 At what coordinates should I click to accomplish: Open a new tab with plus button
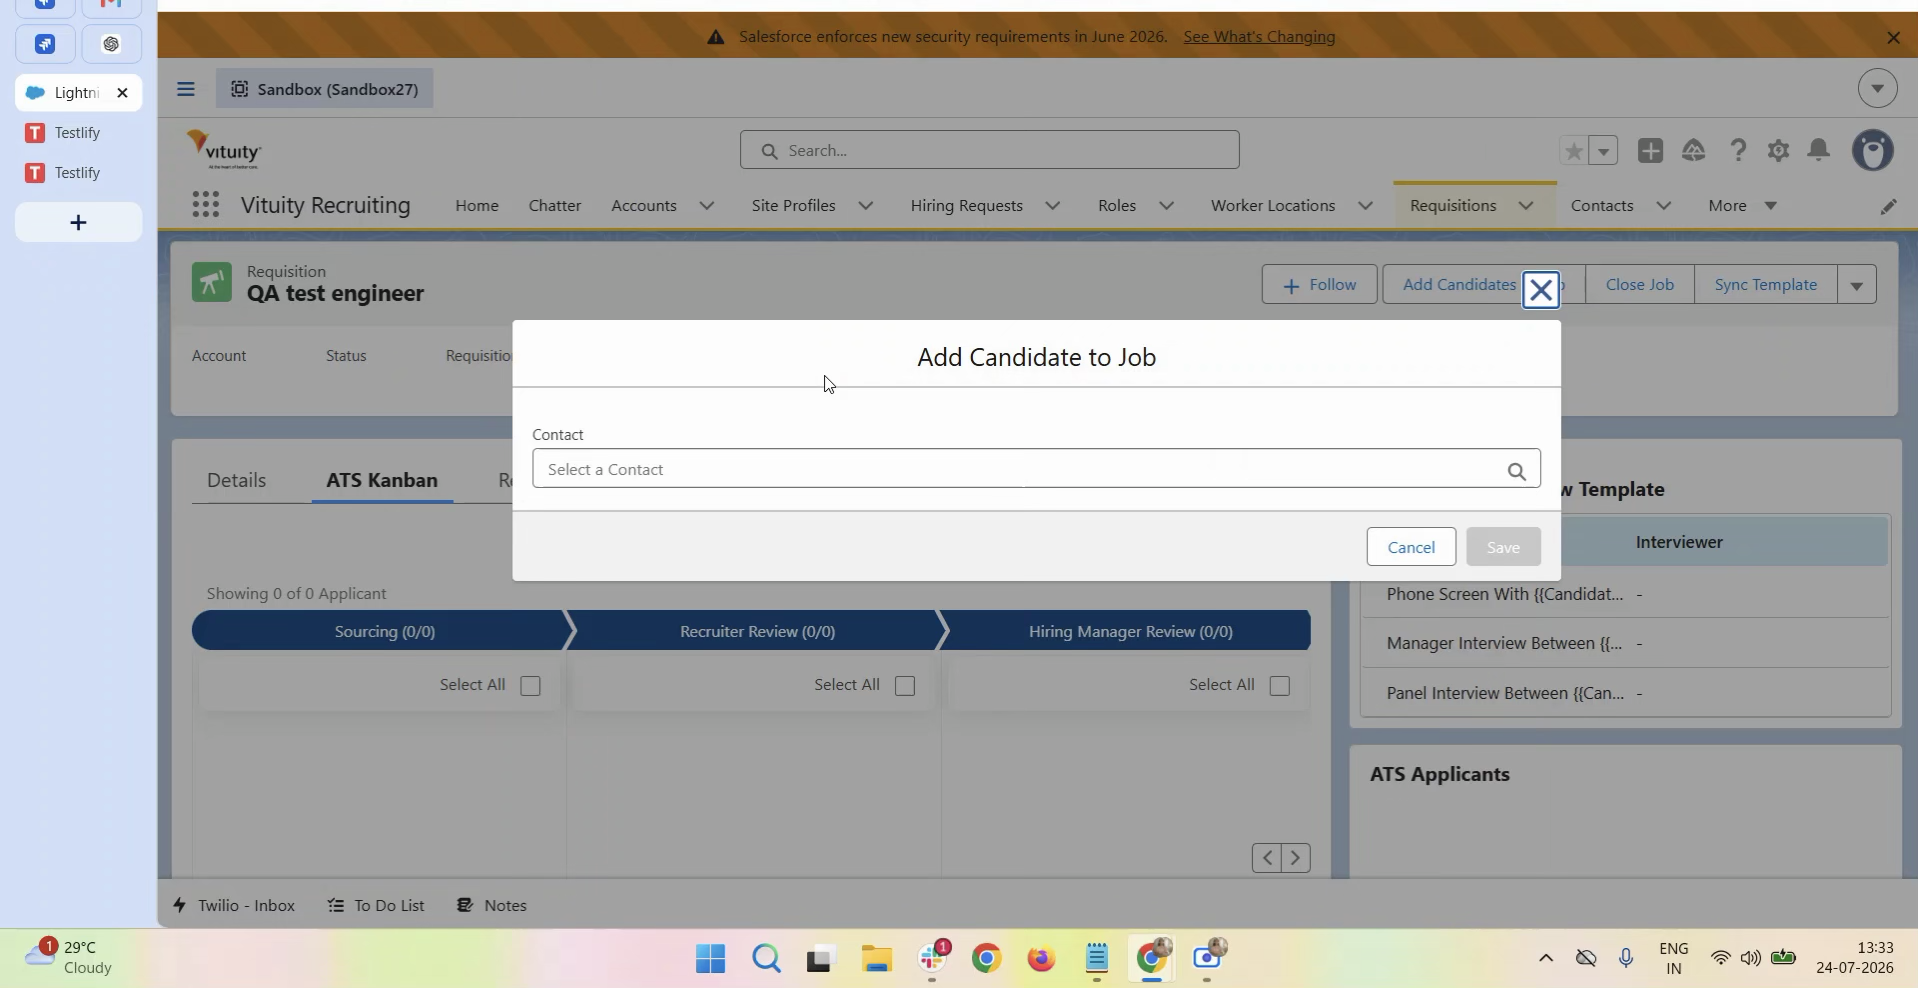[78, 222]
